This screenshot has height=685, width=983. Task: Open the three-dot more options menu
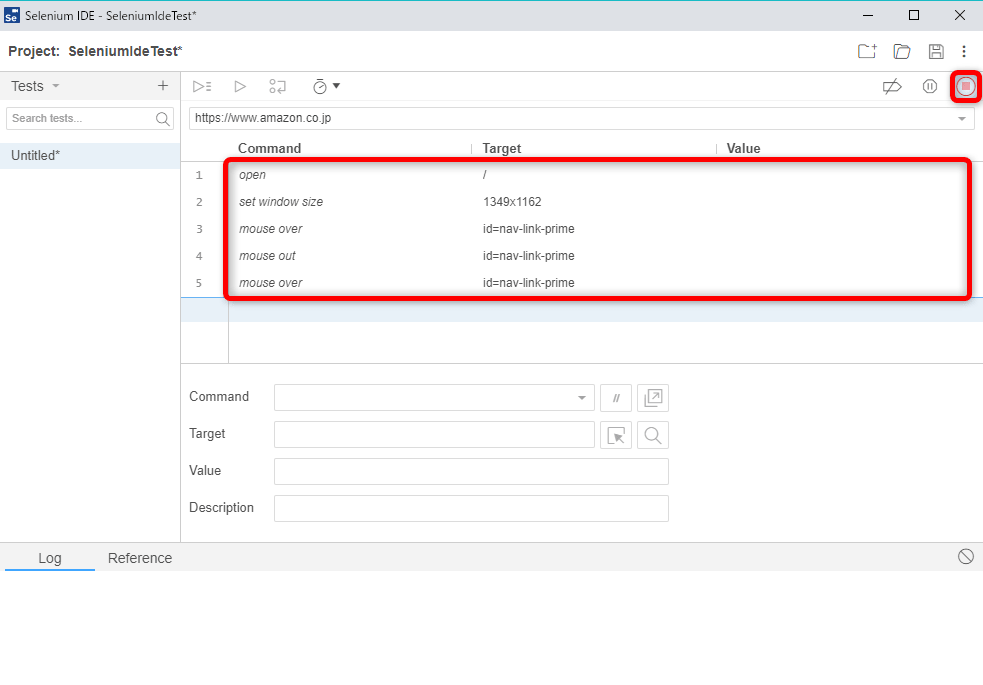[964, 51]
